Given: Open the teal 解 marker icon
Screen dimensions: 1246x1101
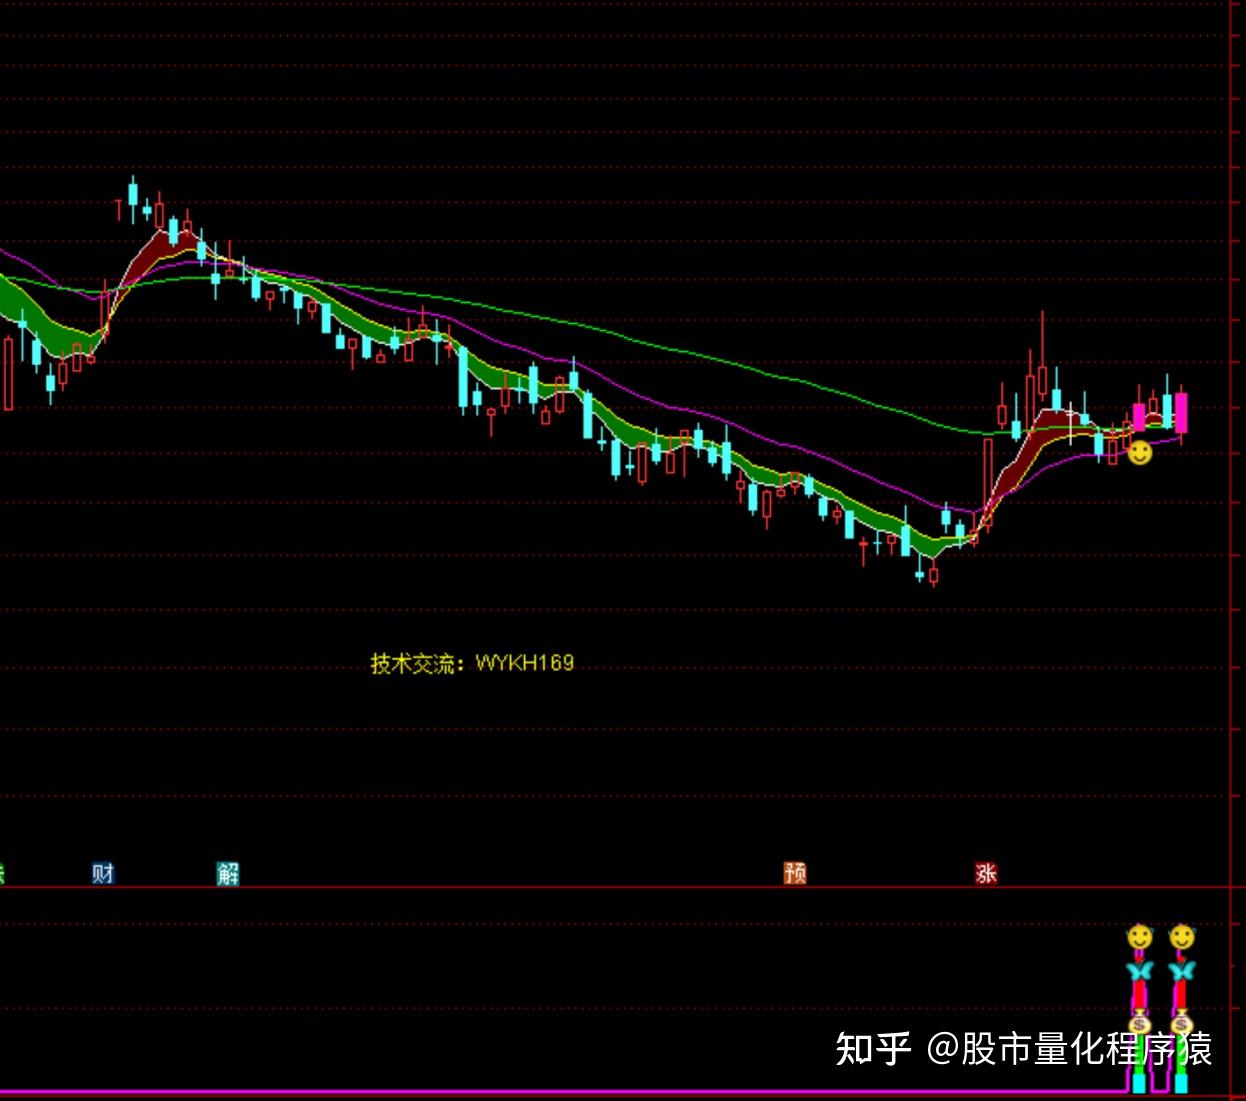Looking at the screenshot, I should [x=228, y=873].
